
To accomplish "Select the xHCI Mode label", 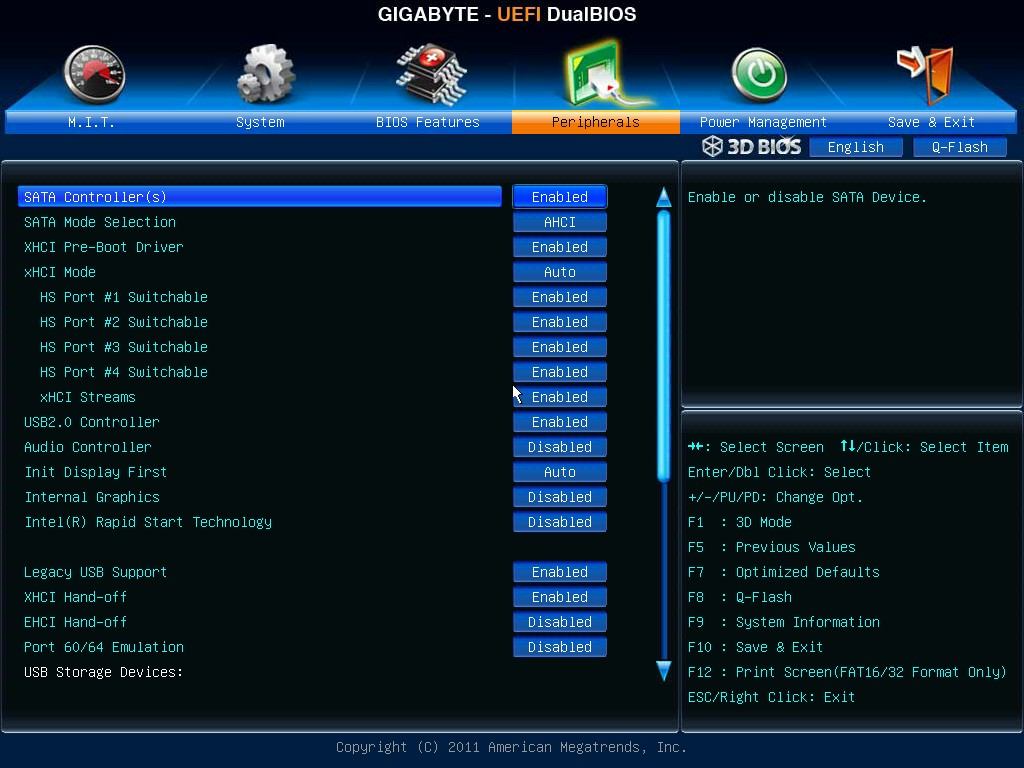I will point(60,272).
